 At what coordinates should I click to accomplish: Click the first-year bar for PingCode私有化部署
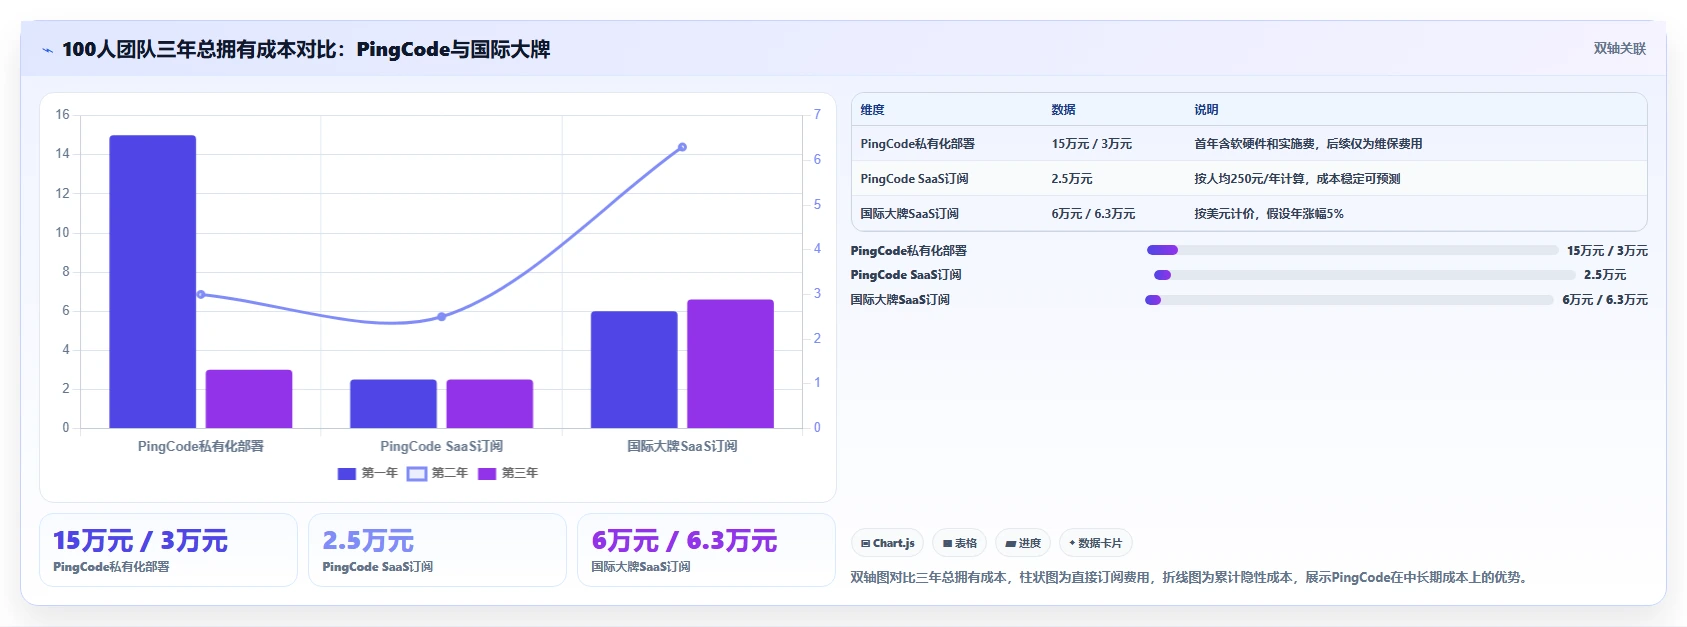pos(152,282)
